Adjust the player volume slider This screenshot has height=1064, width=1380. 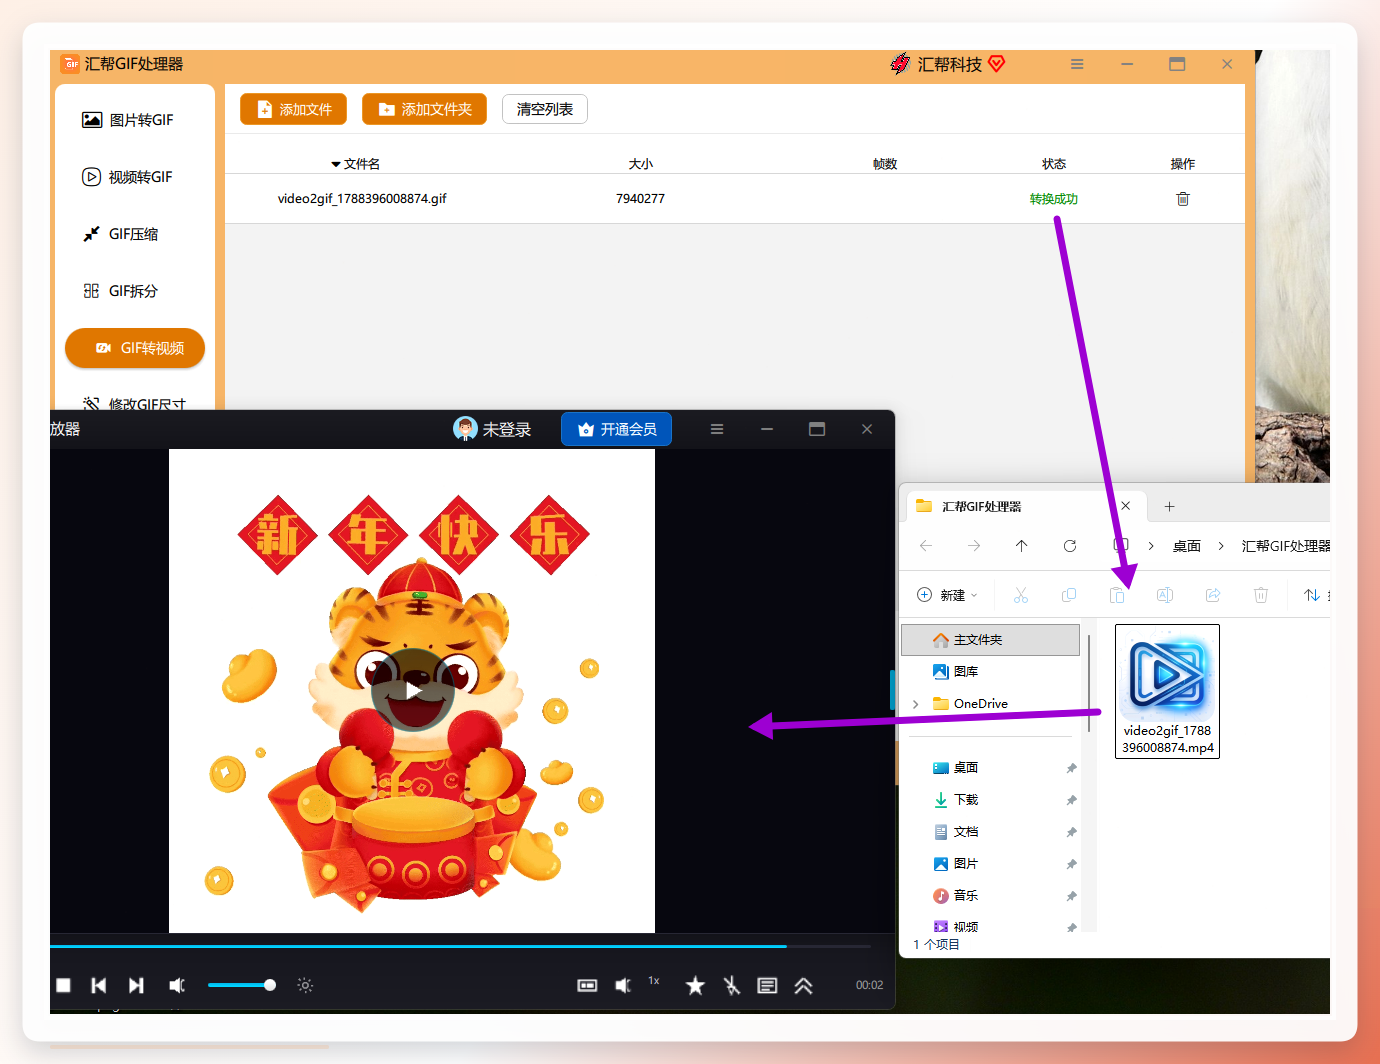pyautogui.click(x=242, y=985)
